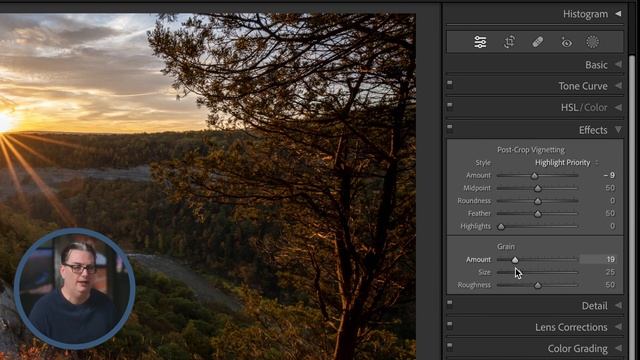Image resolution: width=640 pixels, height=360 pixels.
Task: Select the Crop overlay tool
Action: pos(509,42)
